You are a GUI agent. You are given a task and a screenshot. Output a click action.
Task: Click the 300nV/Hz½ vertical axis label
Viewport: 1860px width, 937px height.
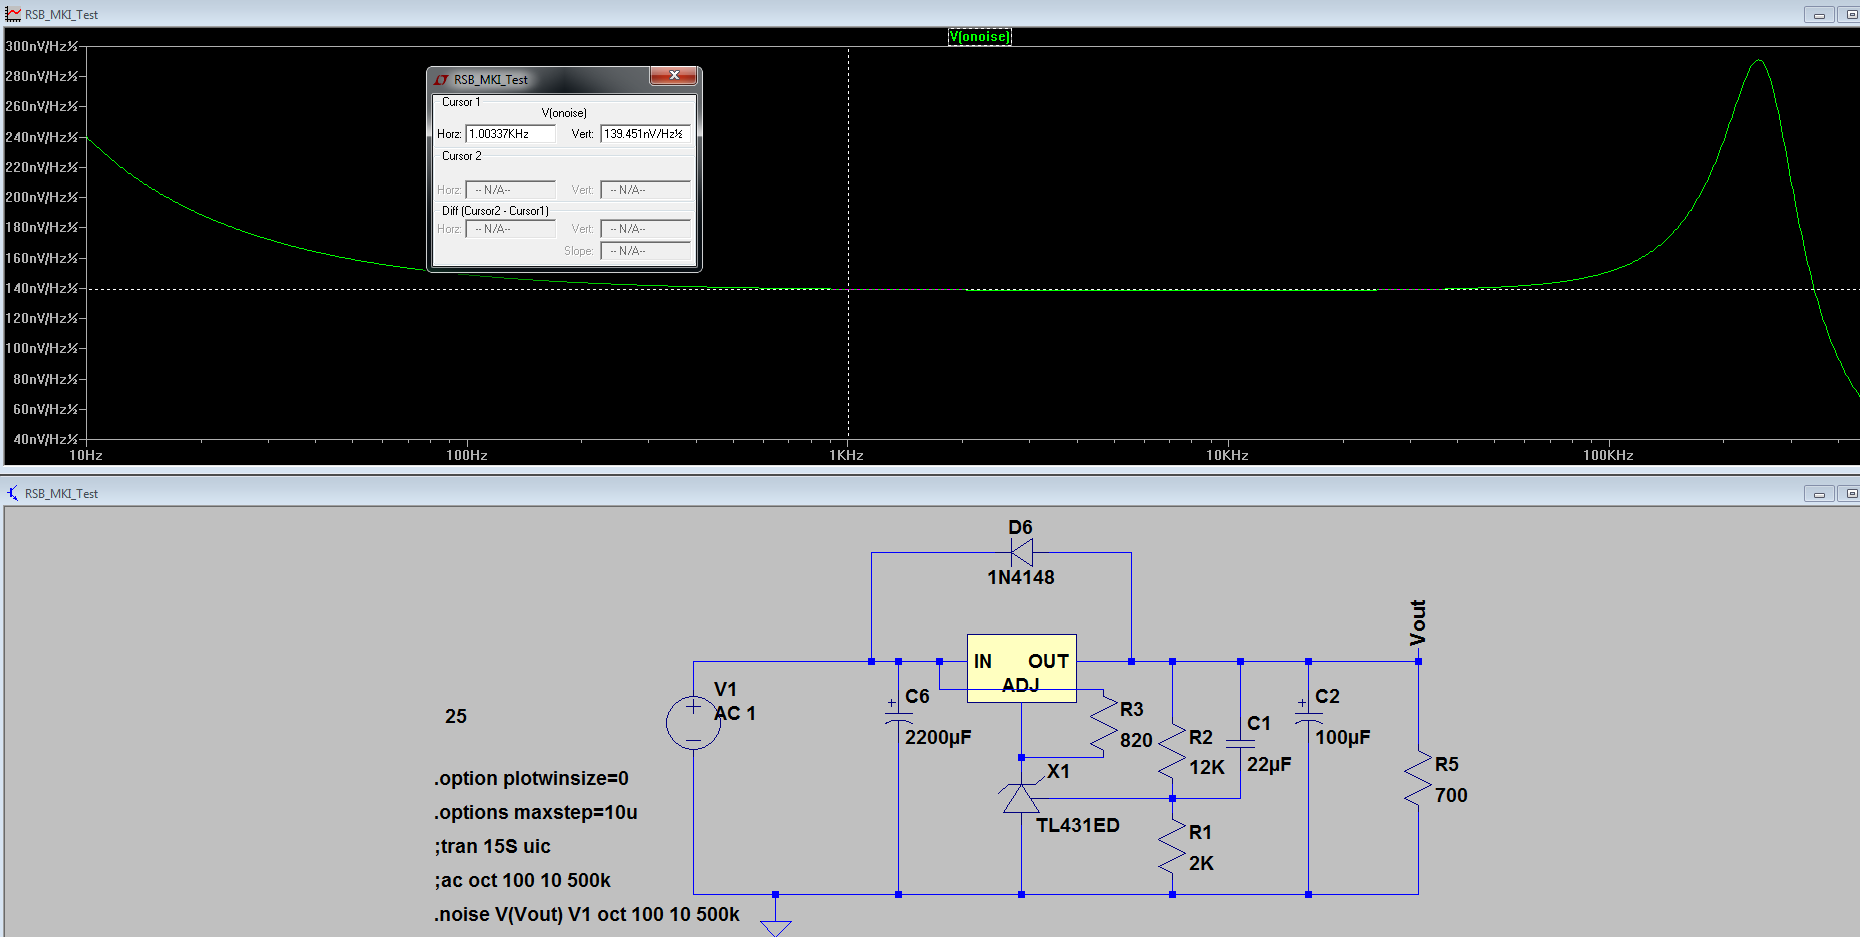41,46
